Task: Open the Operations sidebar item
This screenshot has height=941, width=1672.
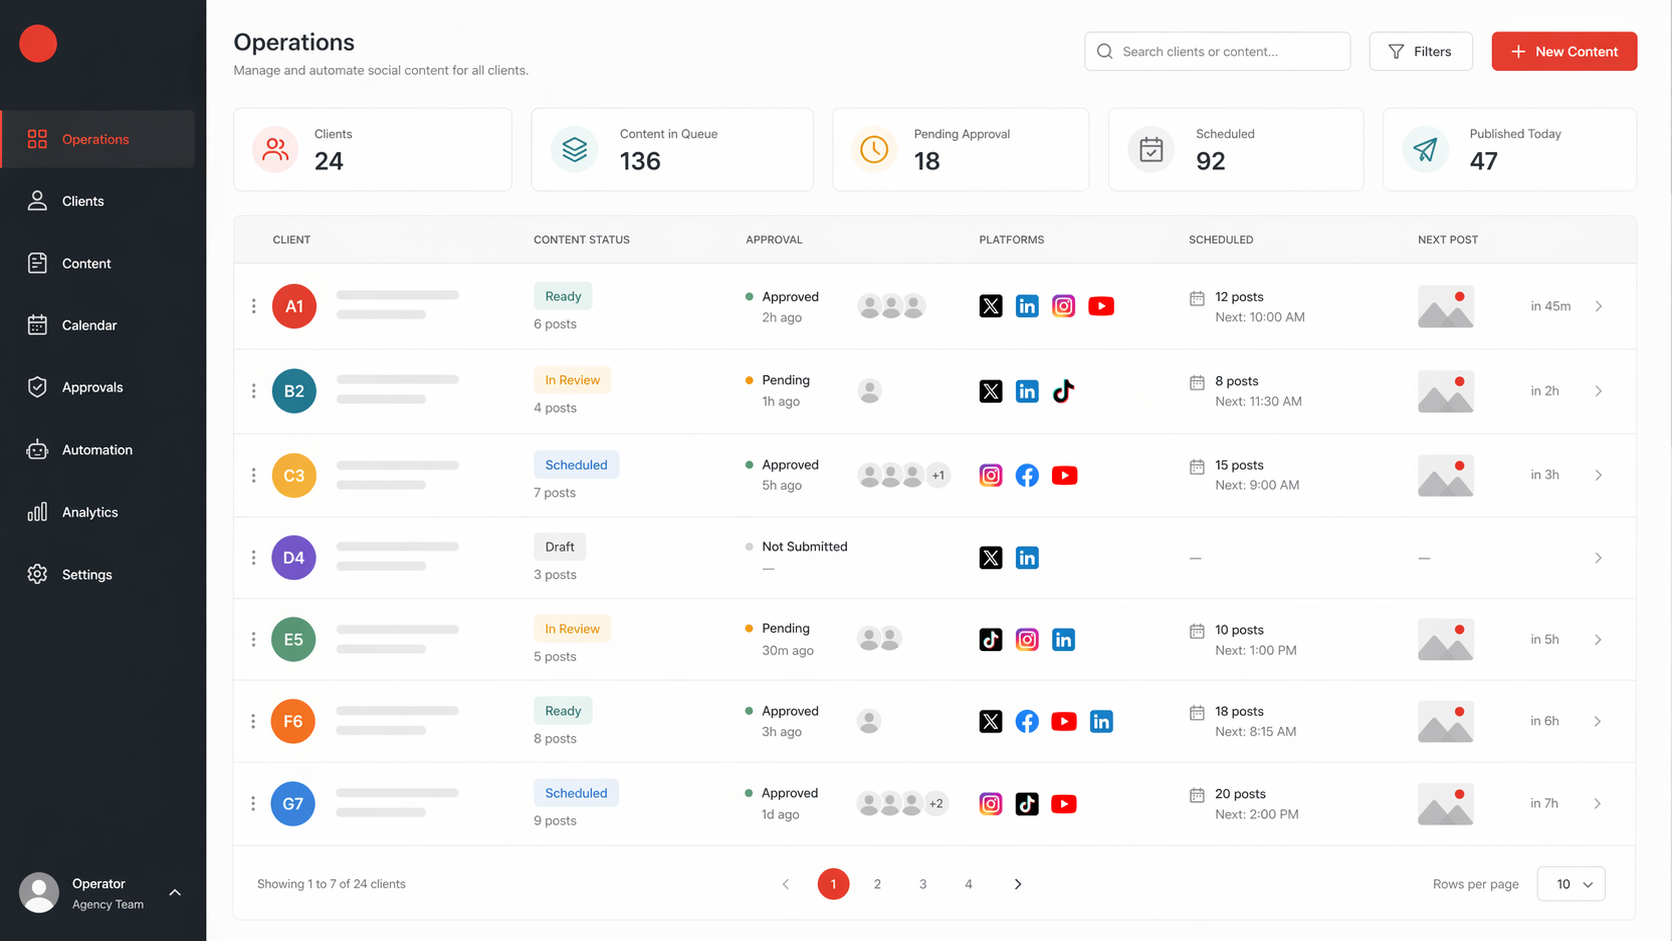Action: [x=98, y=139]
